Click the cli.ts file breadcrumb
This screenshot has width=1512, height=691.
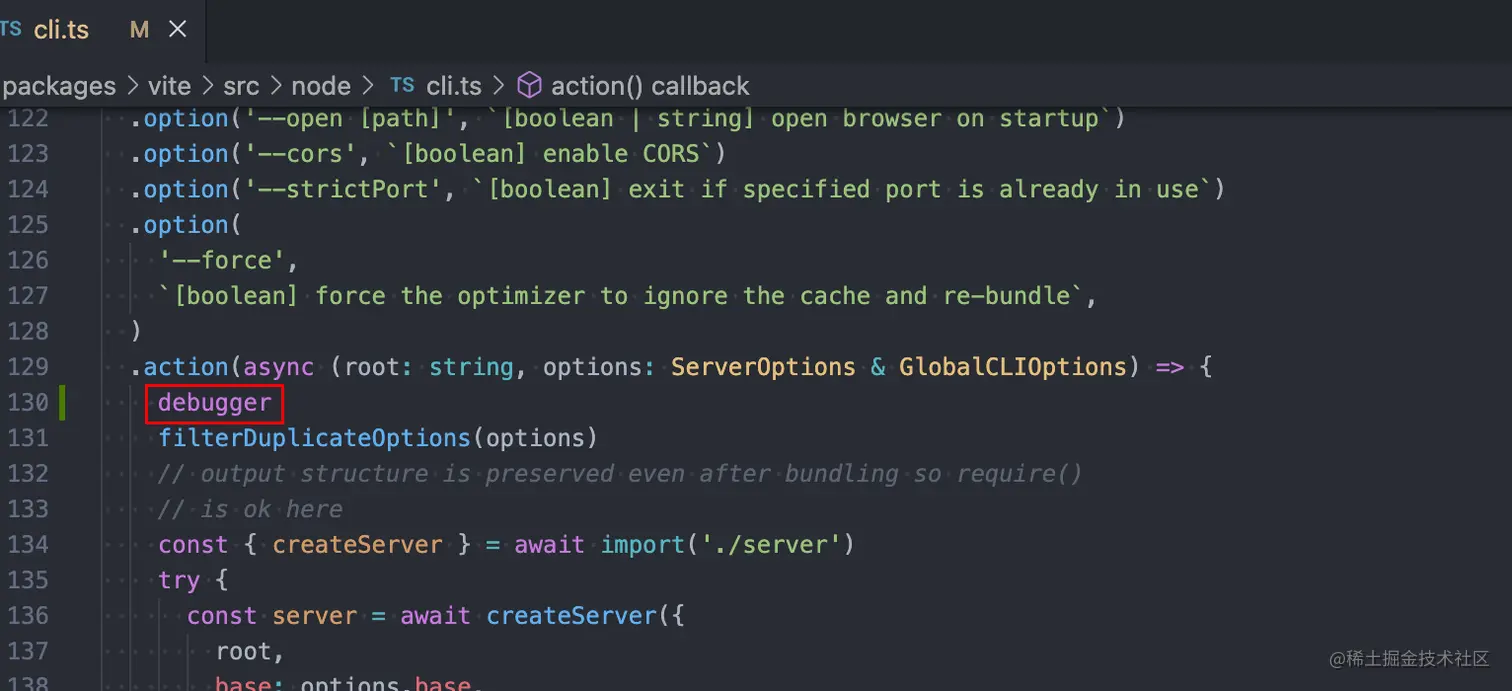[454, 86]
